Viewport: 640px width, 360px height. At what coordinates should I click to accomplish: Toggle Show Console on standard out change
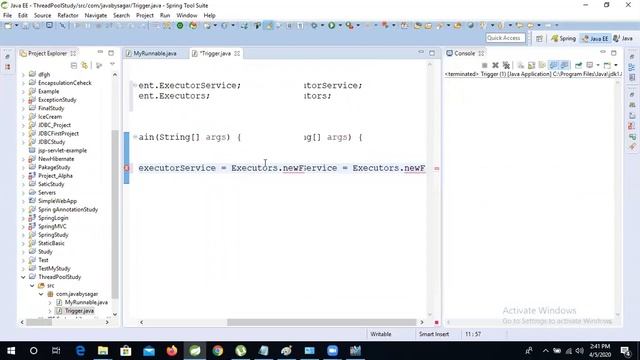[553, 65]
